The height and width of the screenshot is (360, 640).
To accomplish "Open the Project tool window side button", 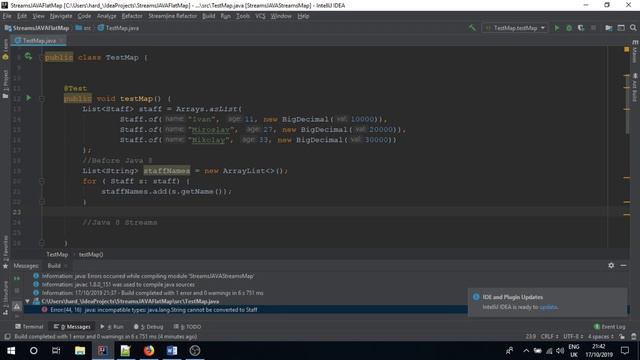I will 5,84.
